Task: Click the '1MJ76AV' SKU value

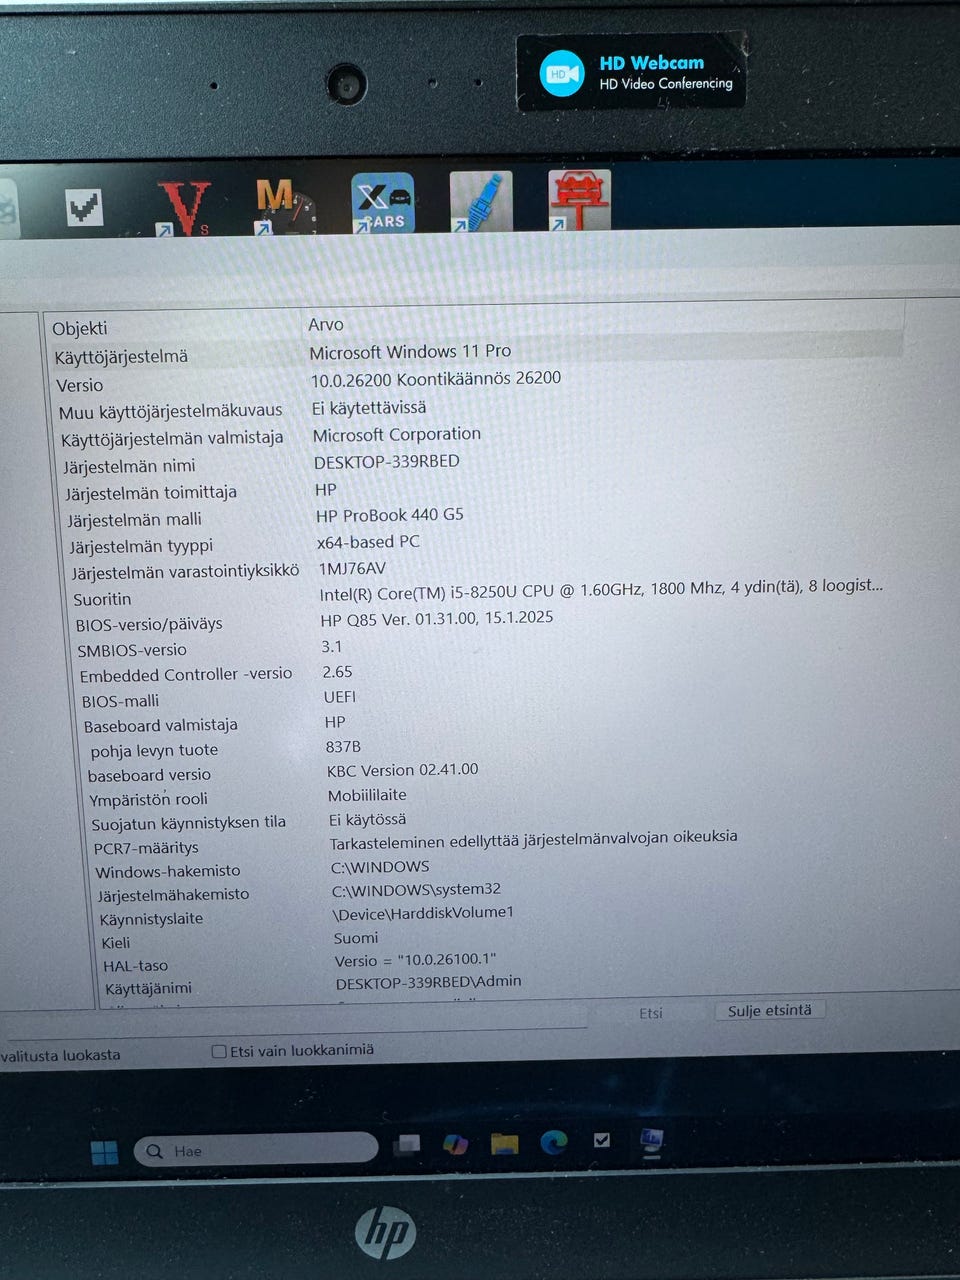Action: [352, 568]
